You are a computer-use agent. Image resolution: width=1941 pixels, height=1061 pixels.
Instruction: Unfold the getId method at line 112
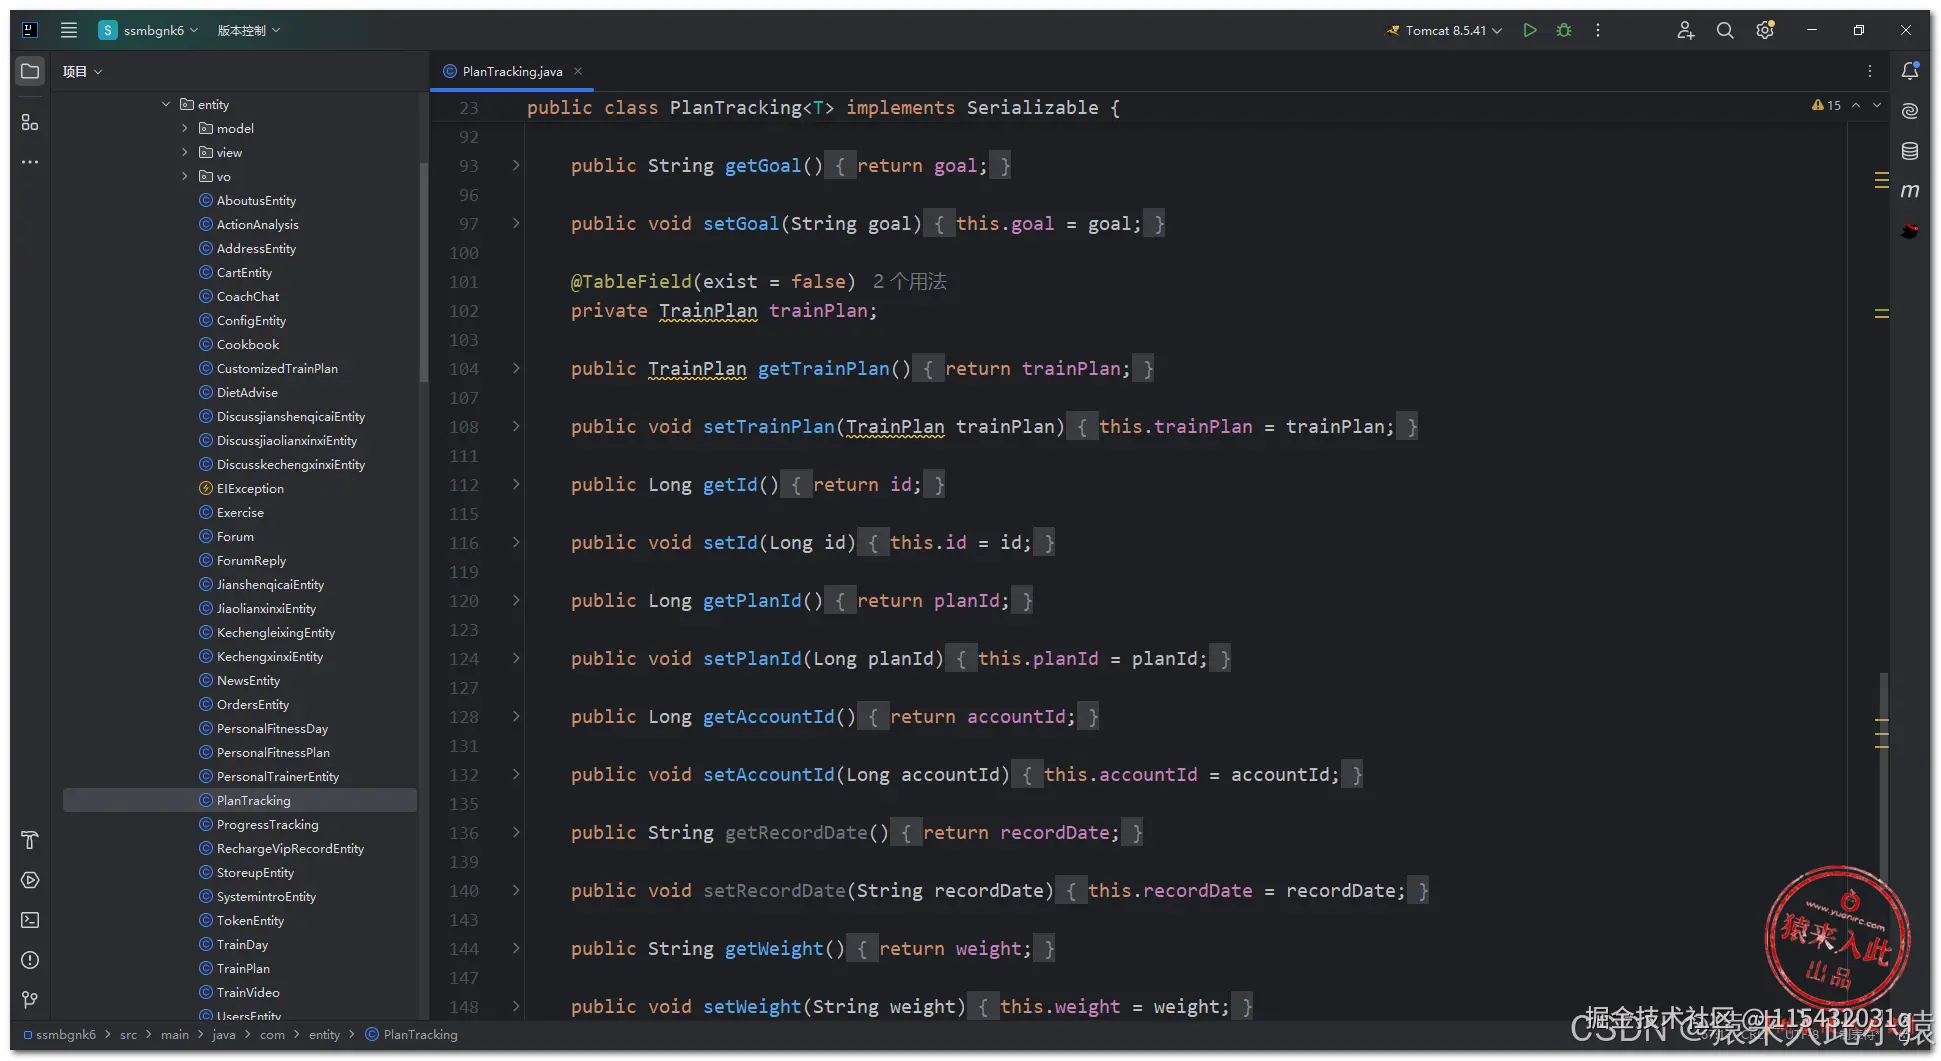[x=516, y=484]
